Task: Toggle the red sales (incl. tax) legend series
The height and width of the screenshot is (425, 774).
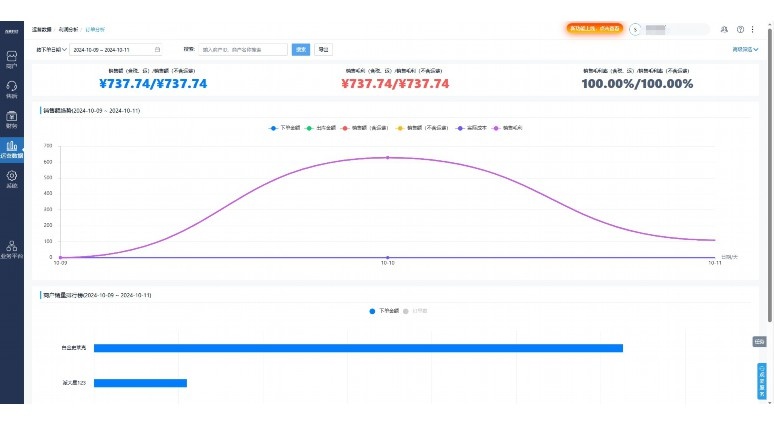Action: coord(365,128)
